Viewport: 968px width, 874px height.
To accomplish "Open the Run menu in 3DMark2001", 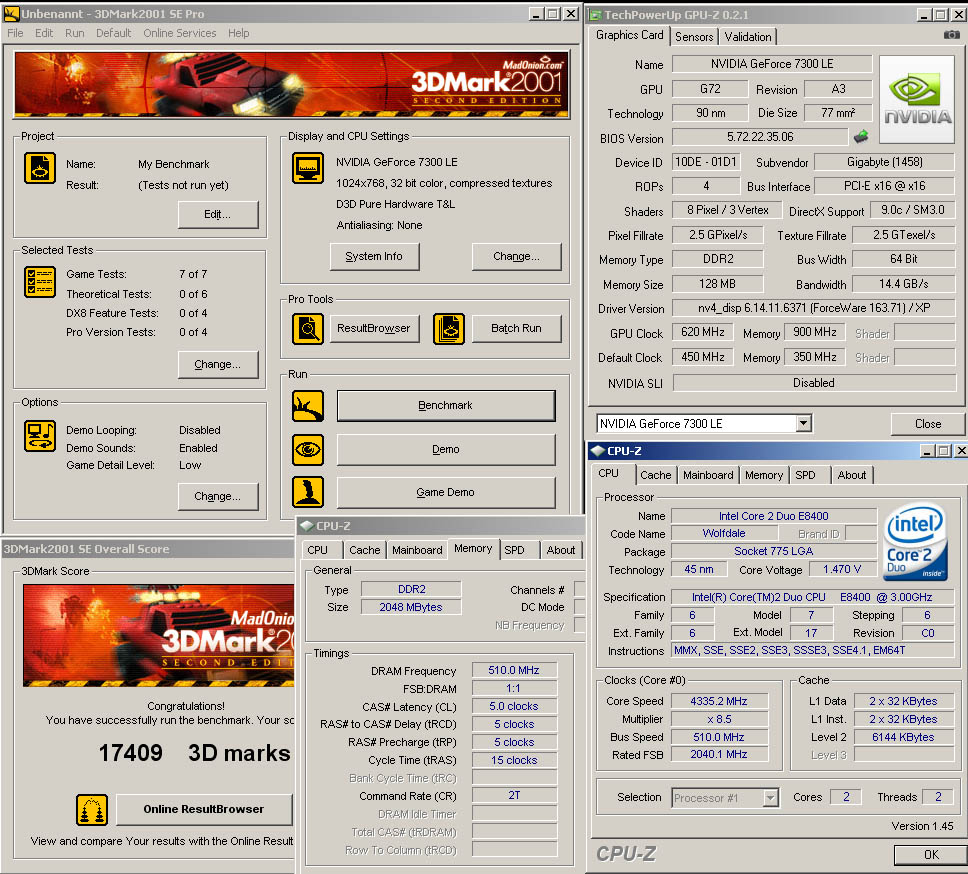I will [x=75, y=33].
